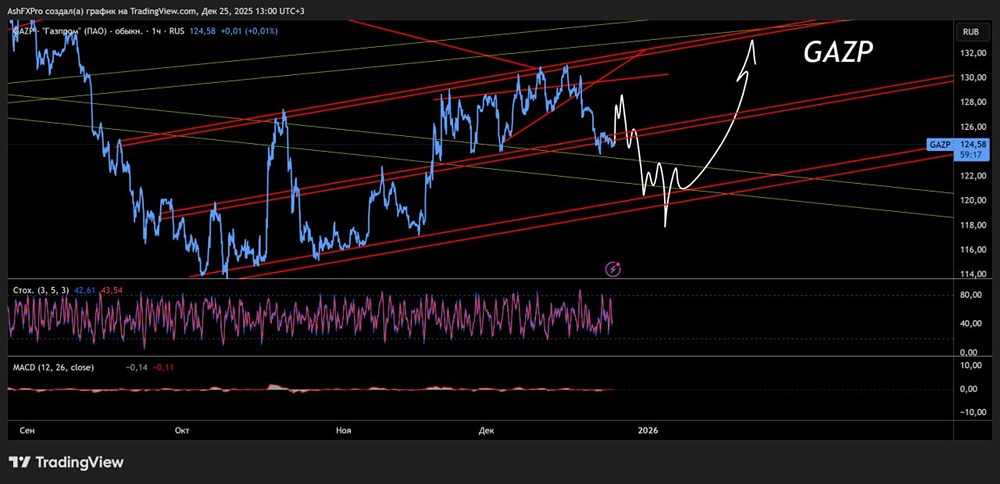This screenshot has height=484, width=1000.
Task: Click the 43,54 stochastic value
Action: tap(112, 290)
